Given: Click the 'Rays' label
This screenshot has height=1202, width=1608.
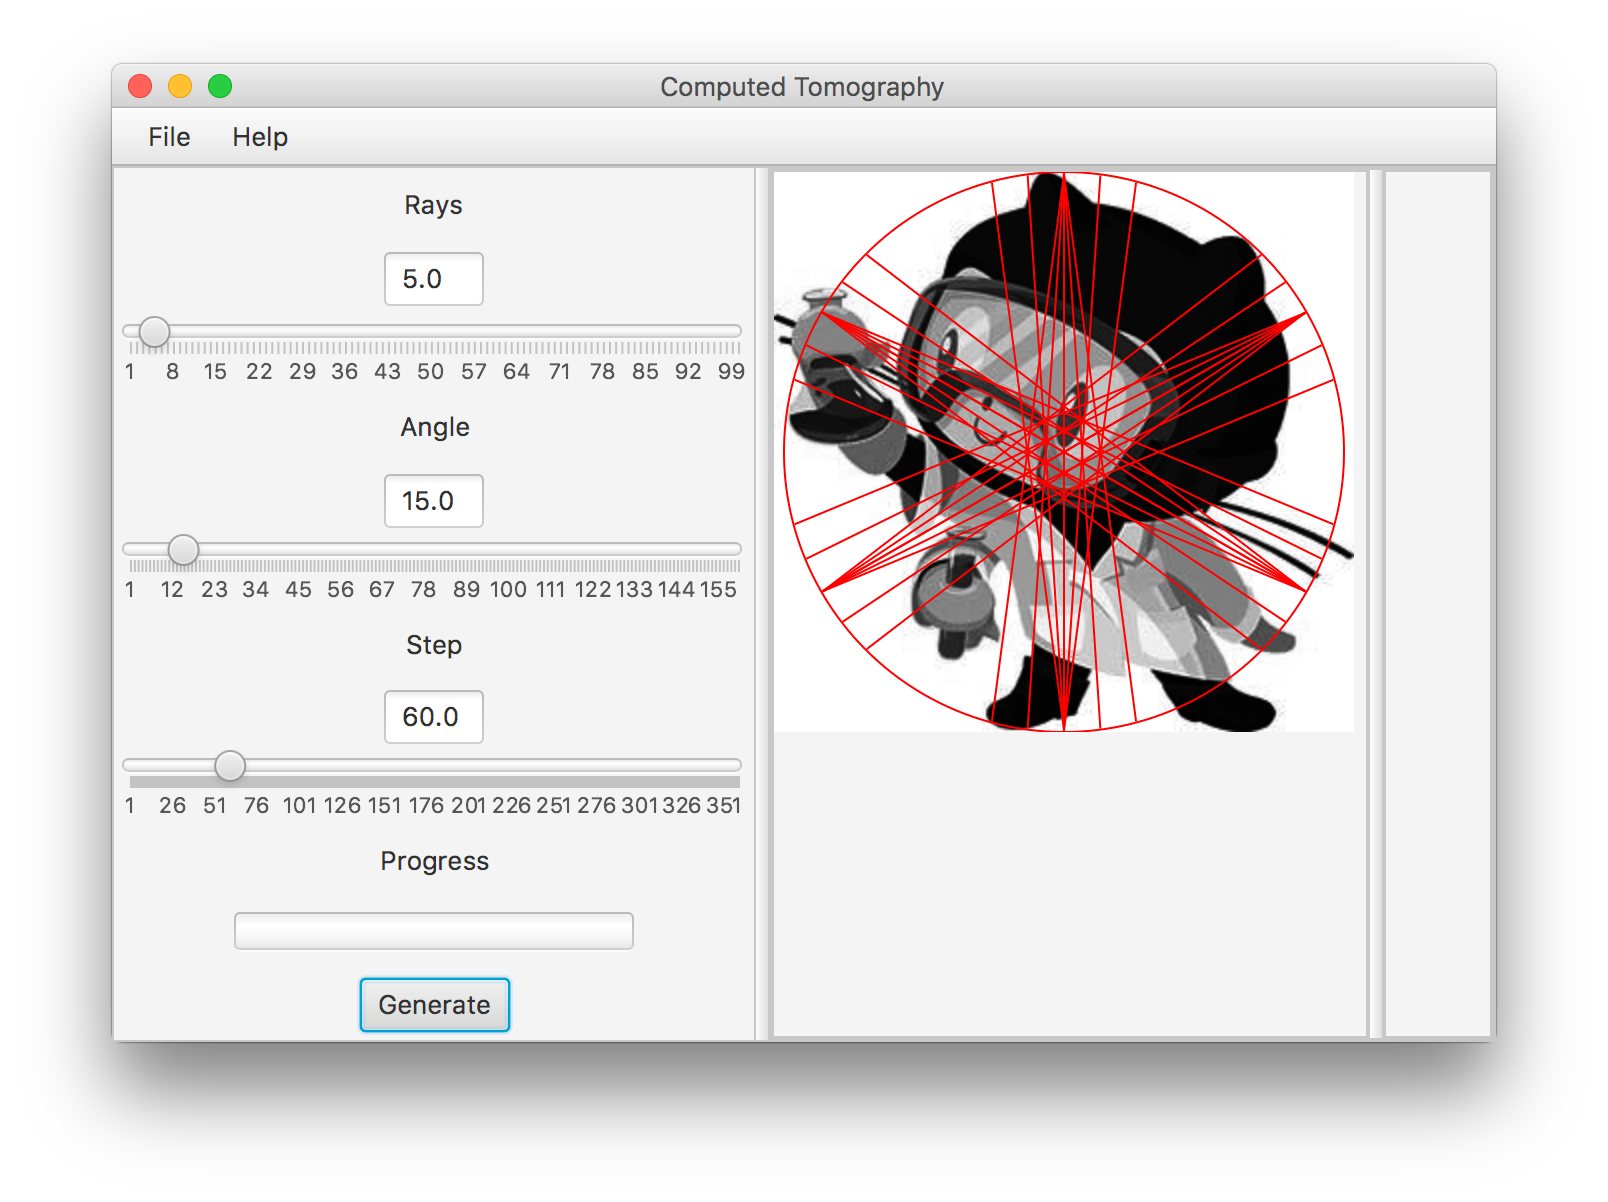Looking at the screenshot, I should [433, 205].
